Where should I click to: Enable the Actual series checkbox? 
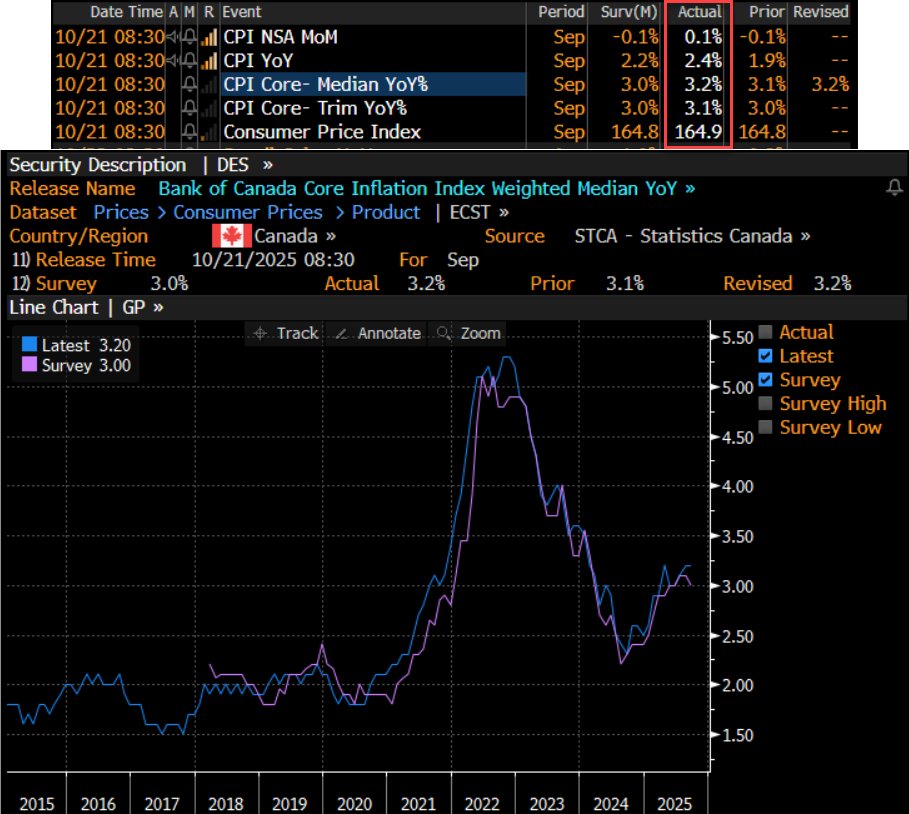pos(764,331)
